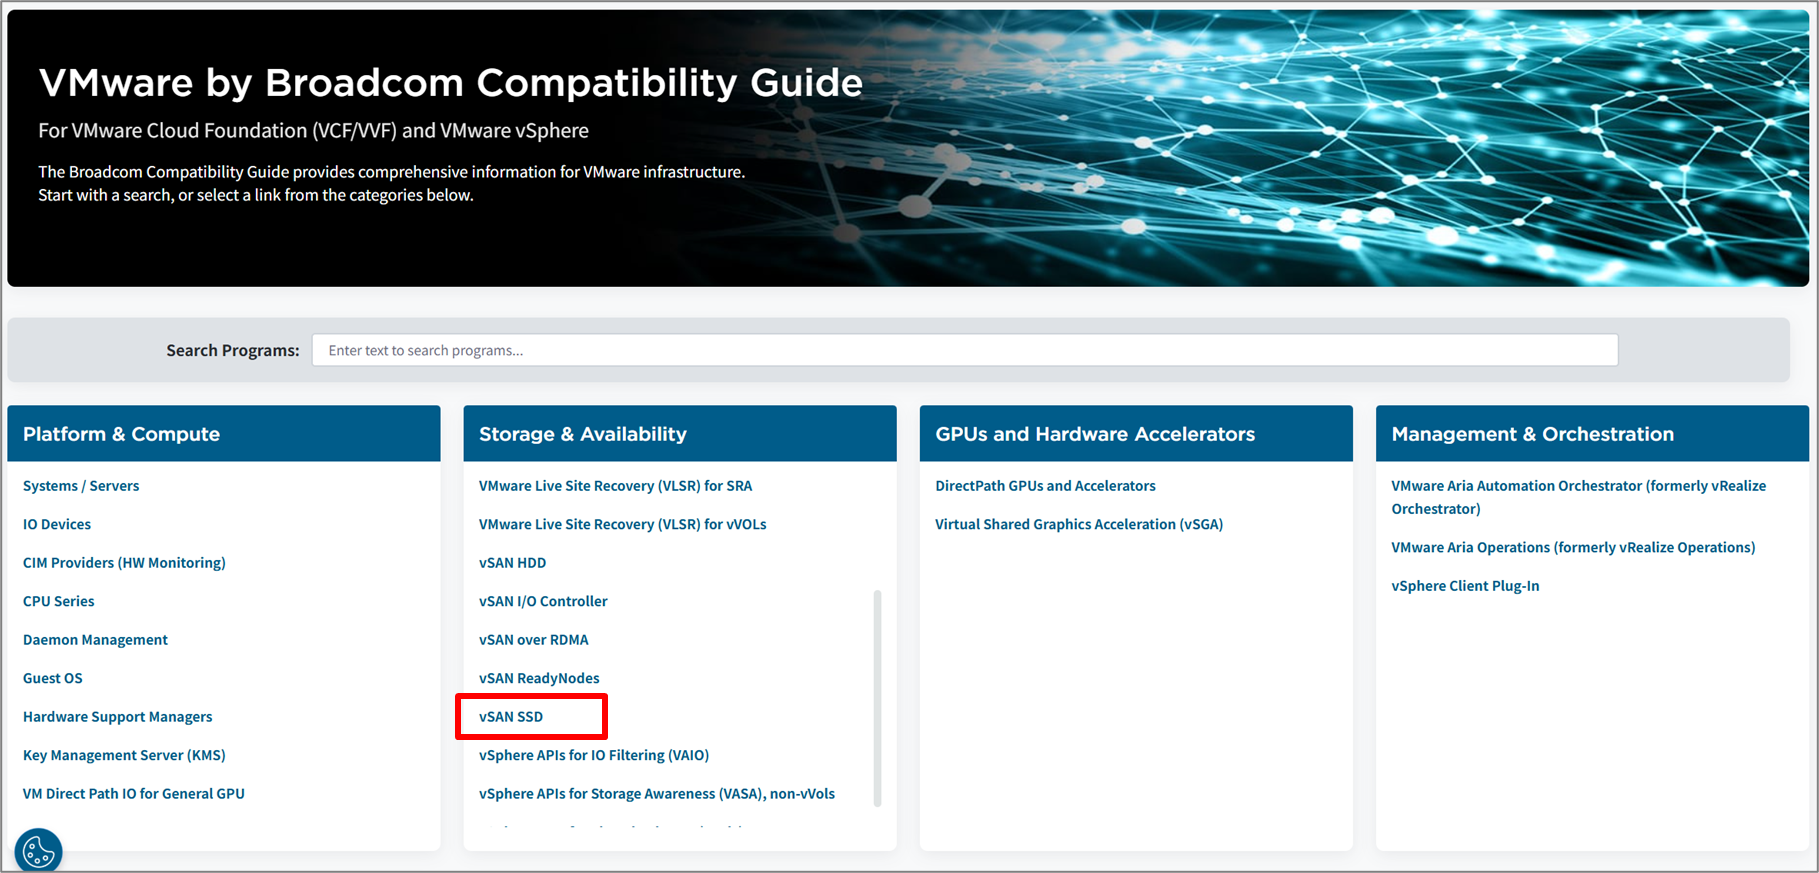
Task: Open vSphere Client Plug-In link
Action: click(1465, 586)
